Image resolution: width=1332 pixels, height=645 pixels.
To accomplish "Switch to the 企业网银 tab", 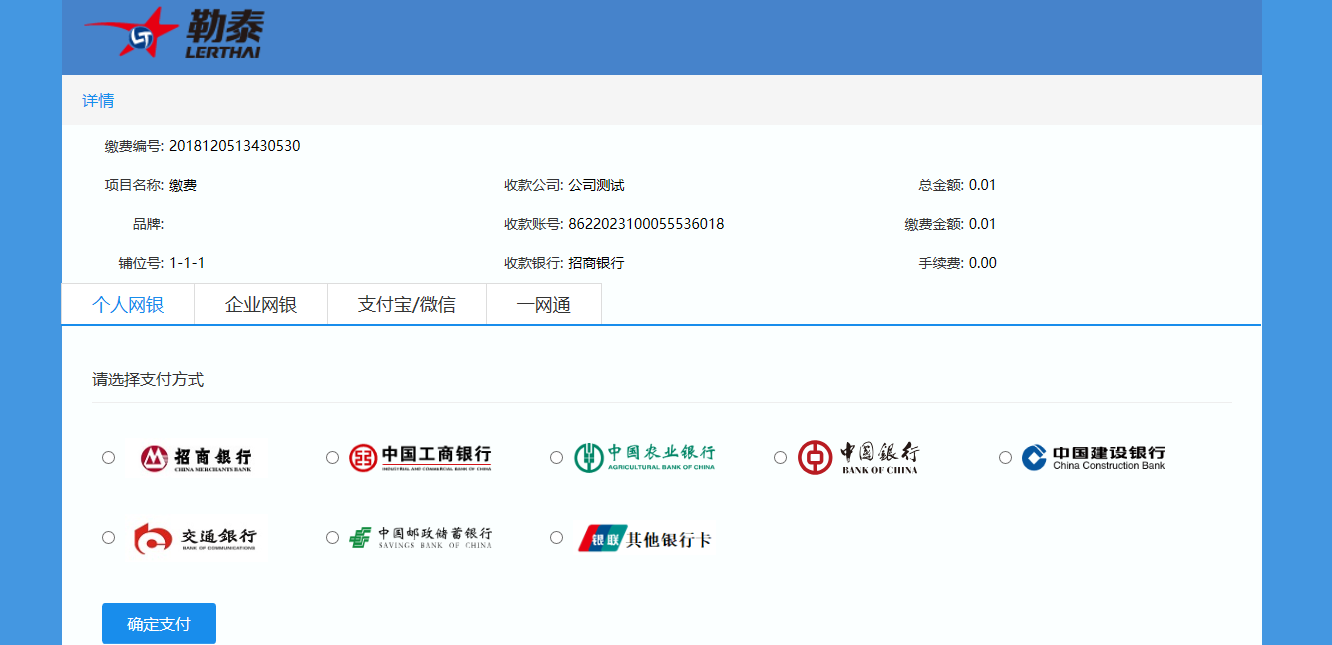I will [261, 305].
